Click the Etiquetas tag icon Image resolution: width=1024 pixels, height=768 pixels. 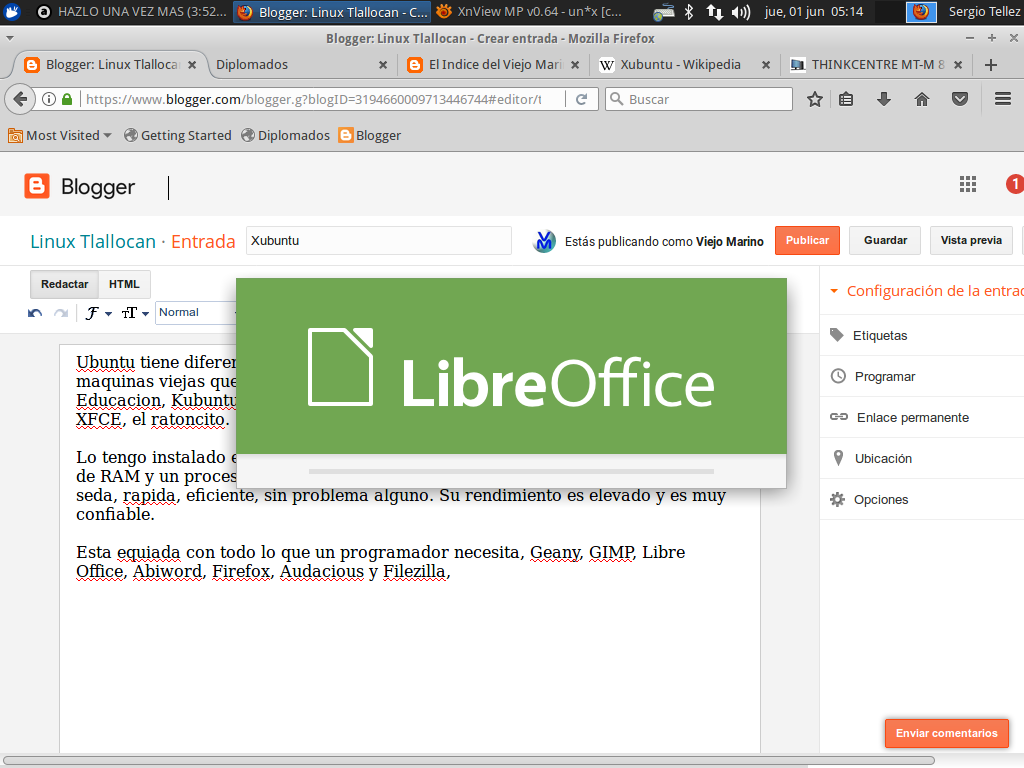coord(836,335)
